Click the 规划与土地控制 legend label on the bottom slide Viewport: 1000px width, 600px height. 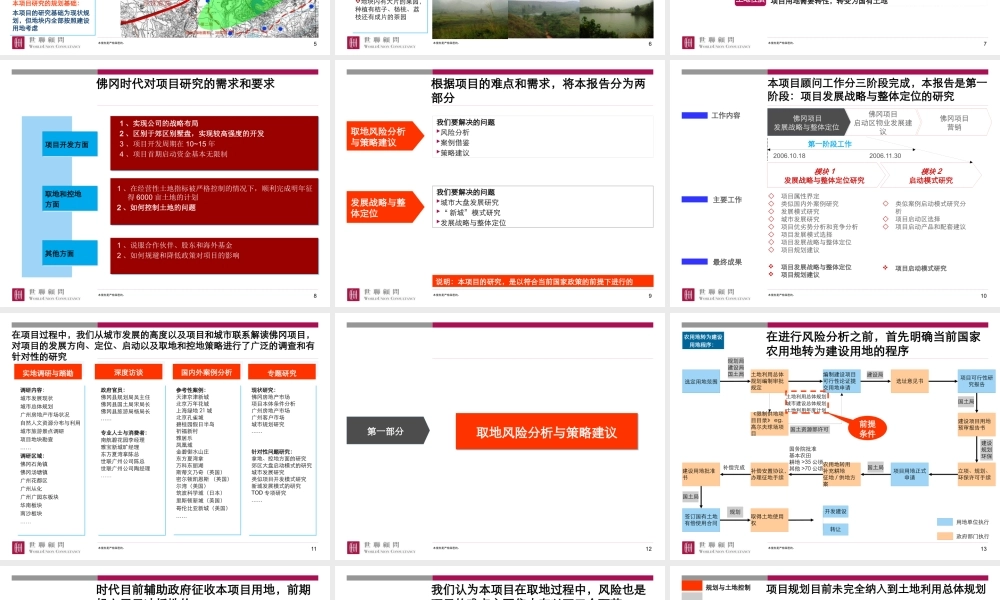(728, 587)
